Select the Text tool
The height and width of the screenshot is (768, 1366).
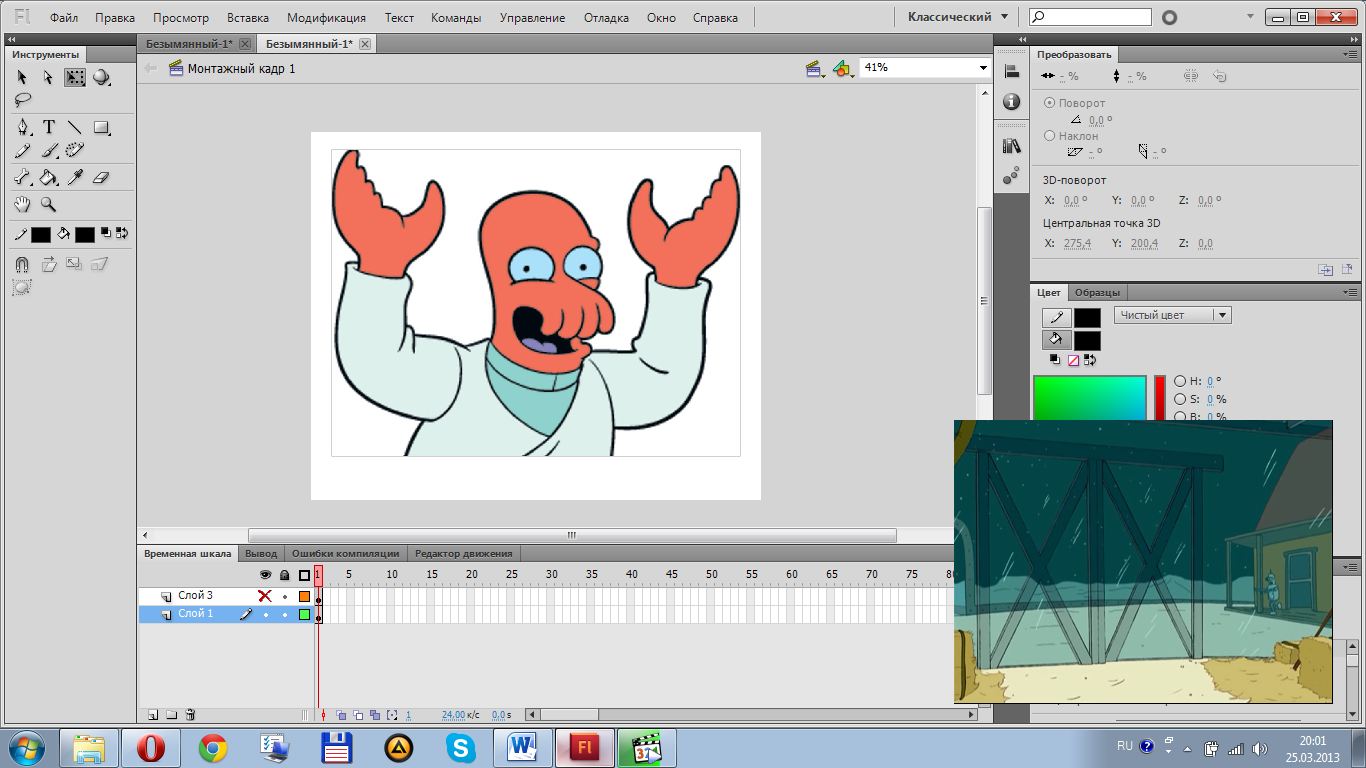click(48, 127)
